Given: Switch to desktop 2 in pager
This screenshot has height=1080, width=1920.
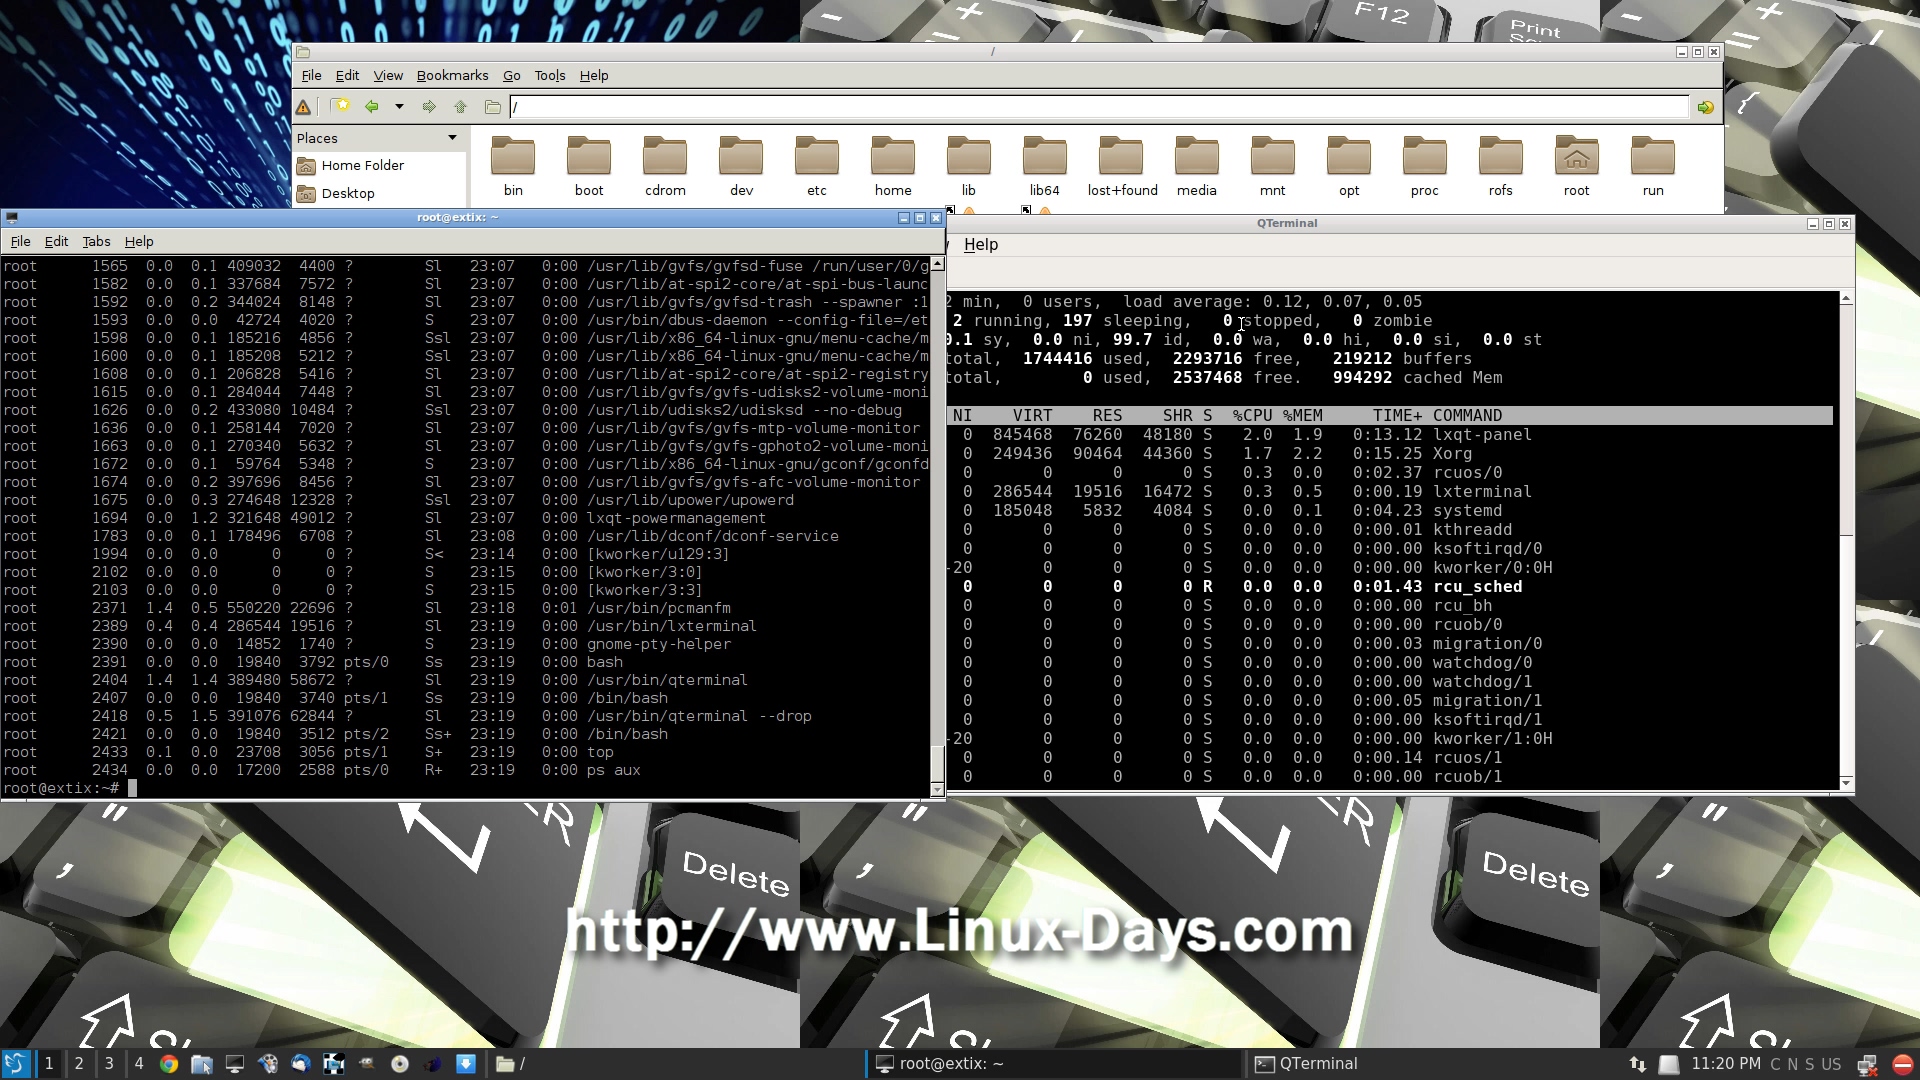Looking at the screenshot, I should 79,1064.
